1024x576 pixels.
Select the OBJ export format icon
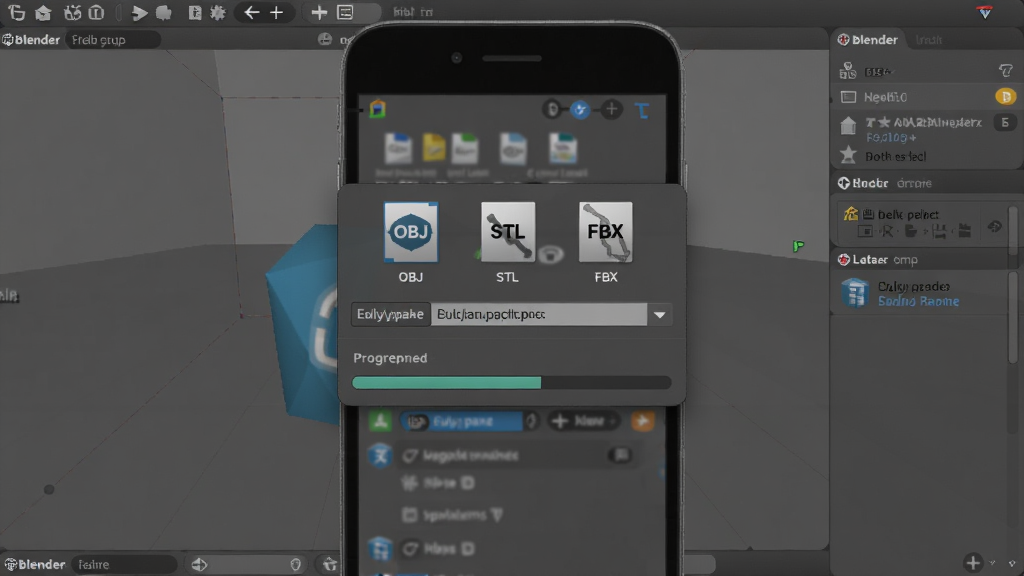[411, 232]
